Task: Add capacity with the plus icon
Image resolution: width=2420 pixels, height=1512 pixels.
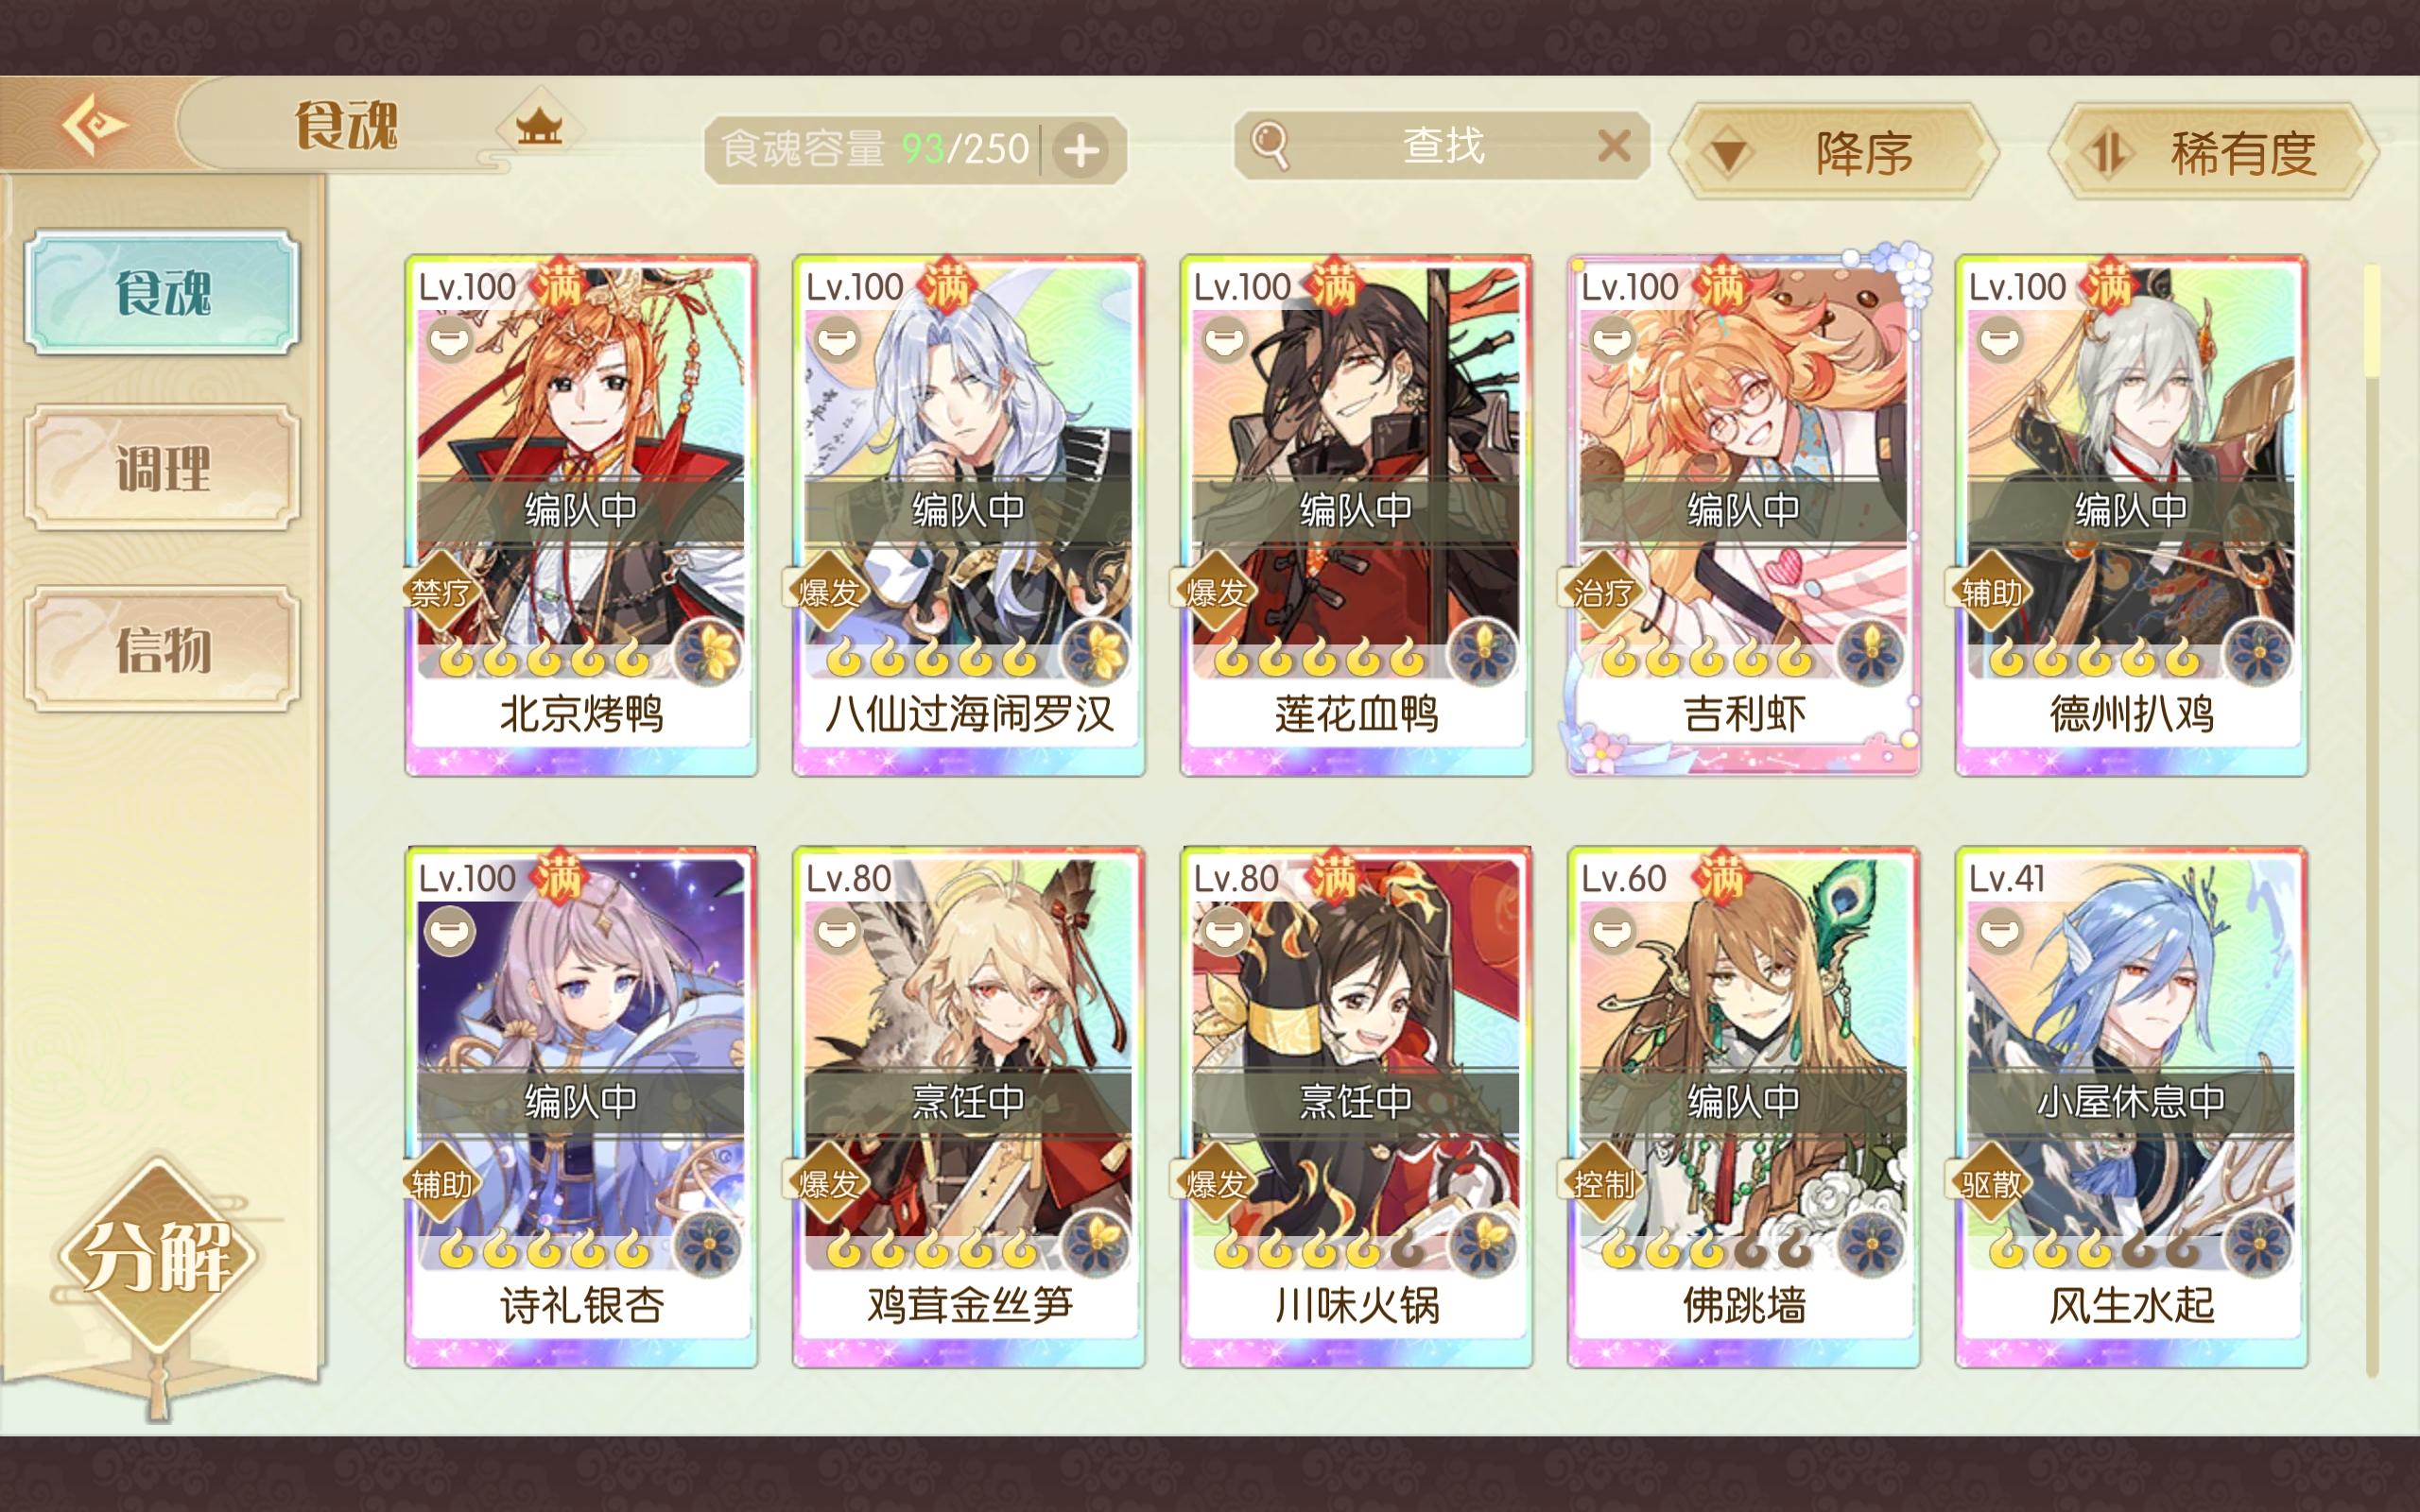Action: (x=1081, y=151)
